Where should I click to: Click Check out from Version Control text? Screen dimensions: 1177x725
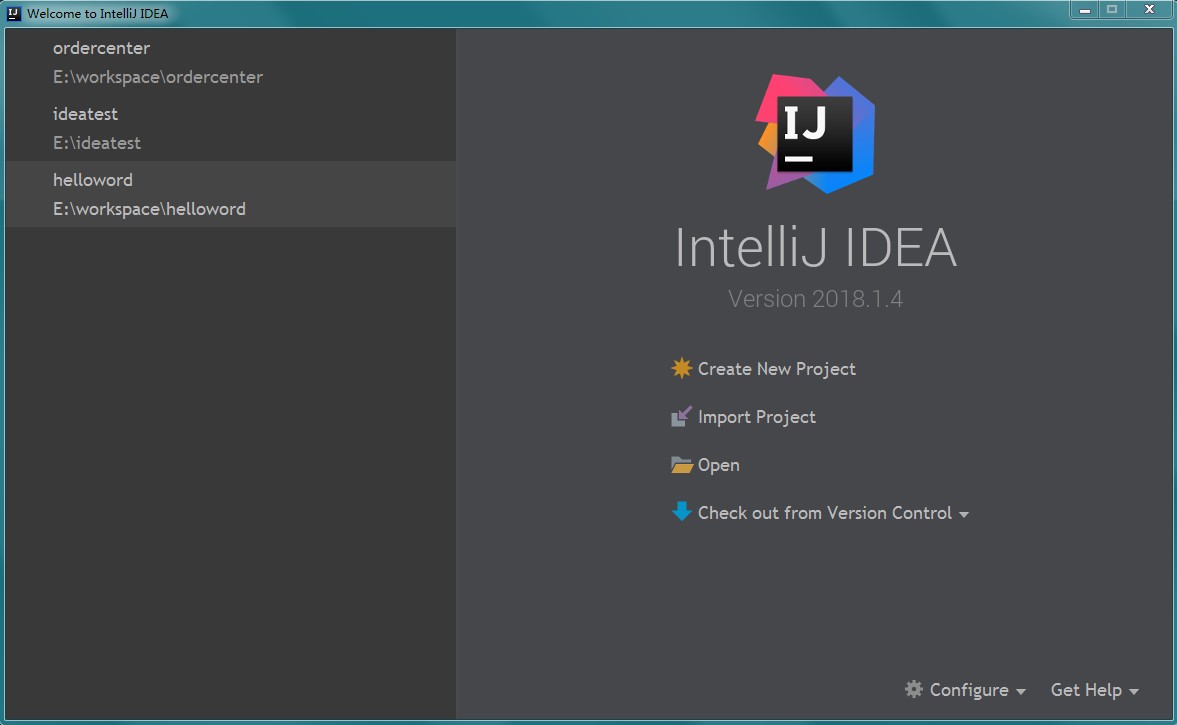point(824,513)
